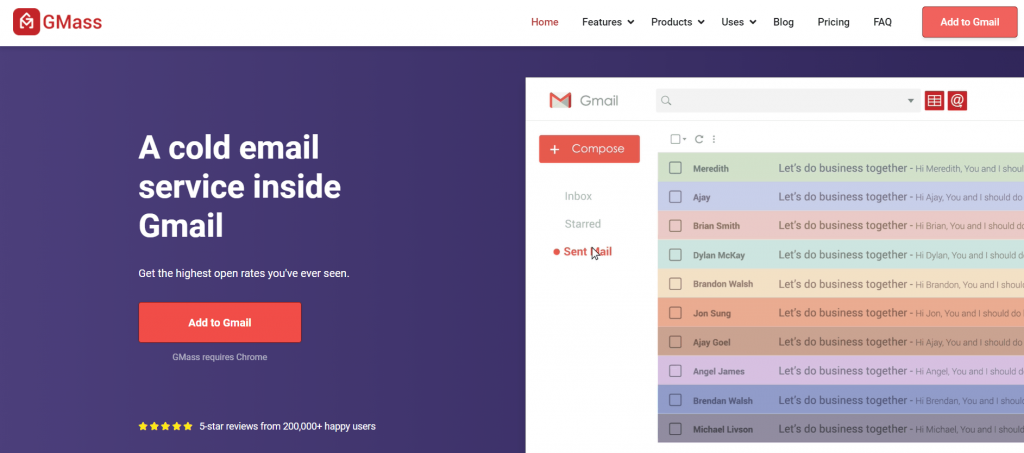Open the Products dropdown in navigation

point(677,22)
